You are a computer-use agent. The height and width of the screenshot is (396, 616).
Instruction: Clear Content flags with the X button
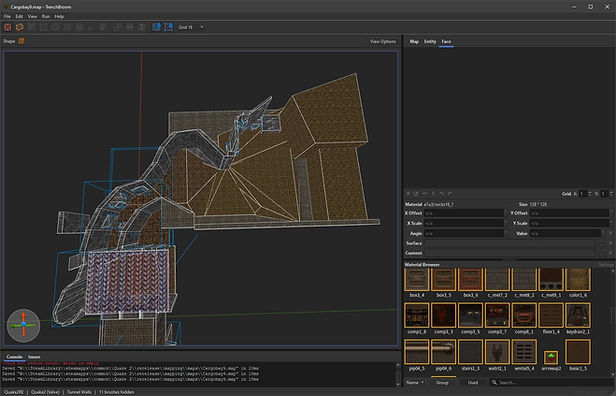pyautogui.click(x=610, y=253)
